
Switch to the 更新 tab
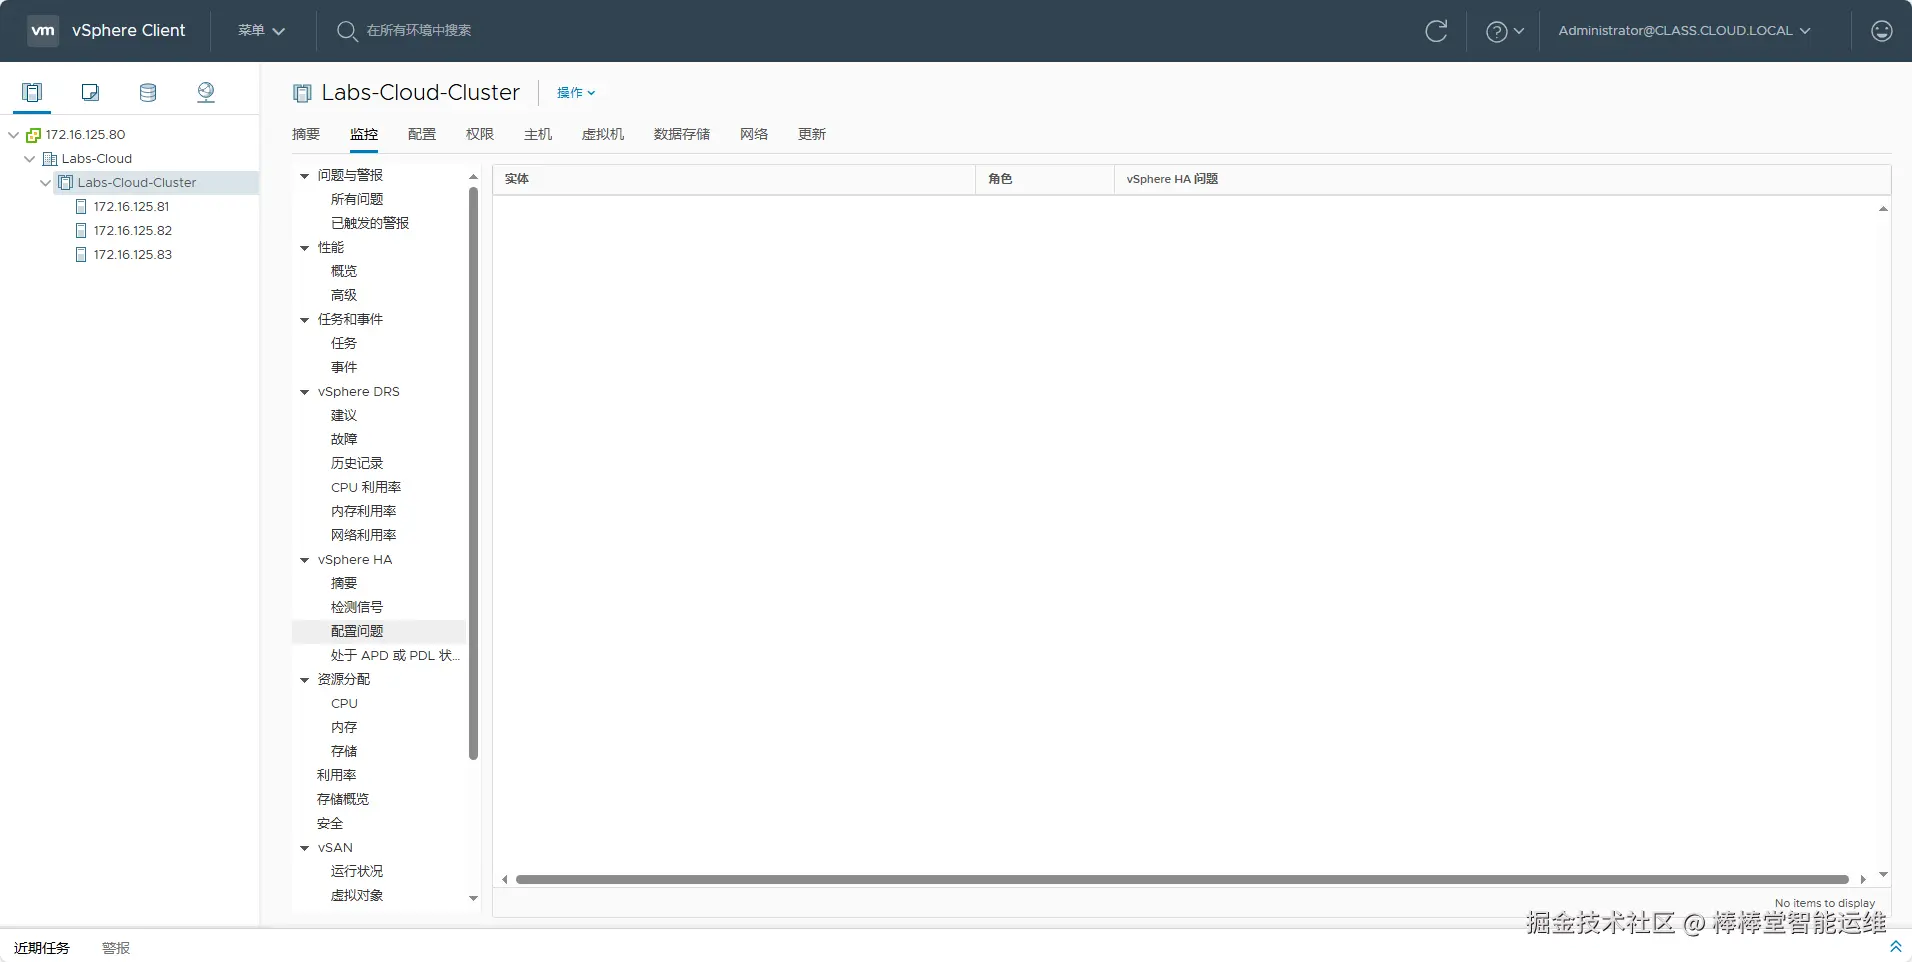tap(812, 134)
